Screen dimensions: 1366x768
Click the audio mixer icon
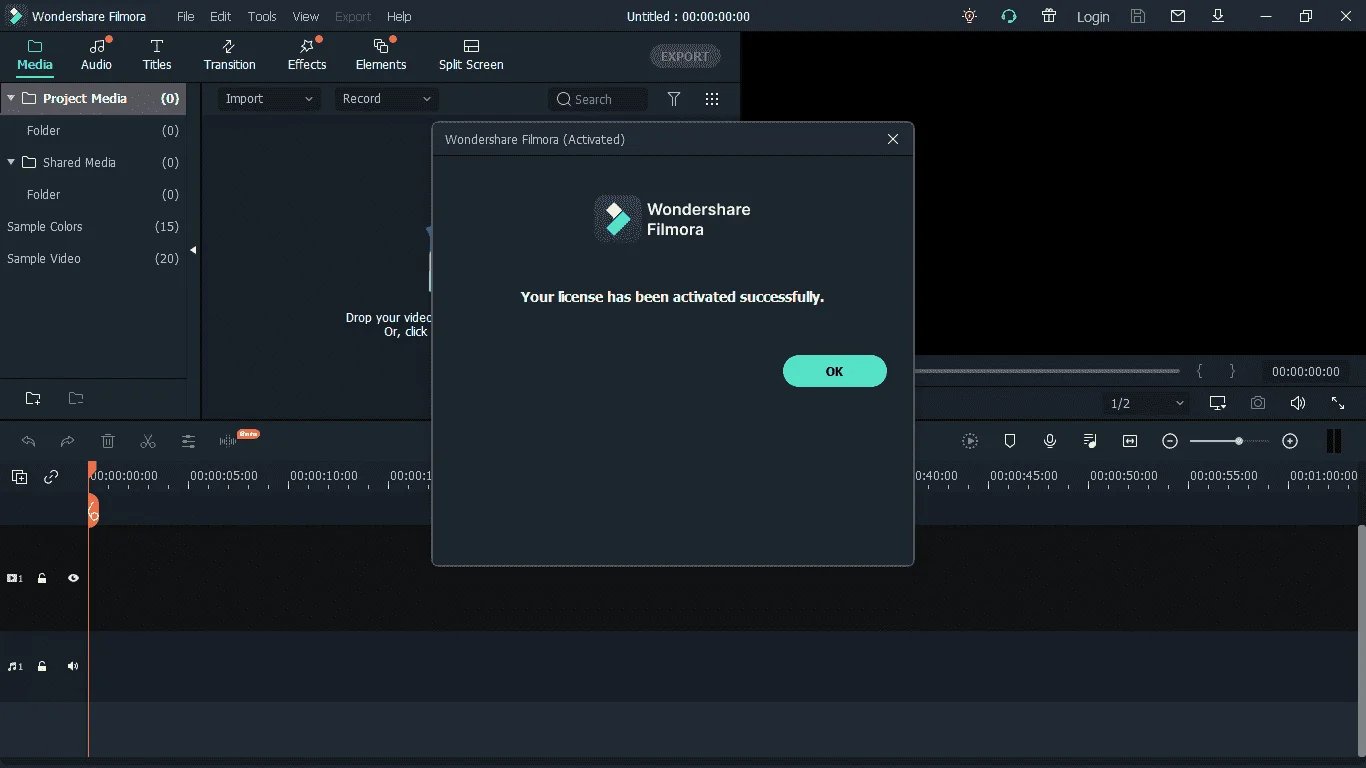[x=1090, y=441]
